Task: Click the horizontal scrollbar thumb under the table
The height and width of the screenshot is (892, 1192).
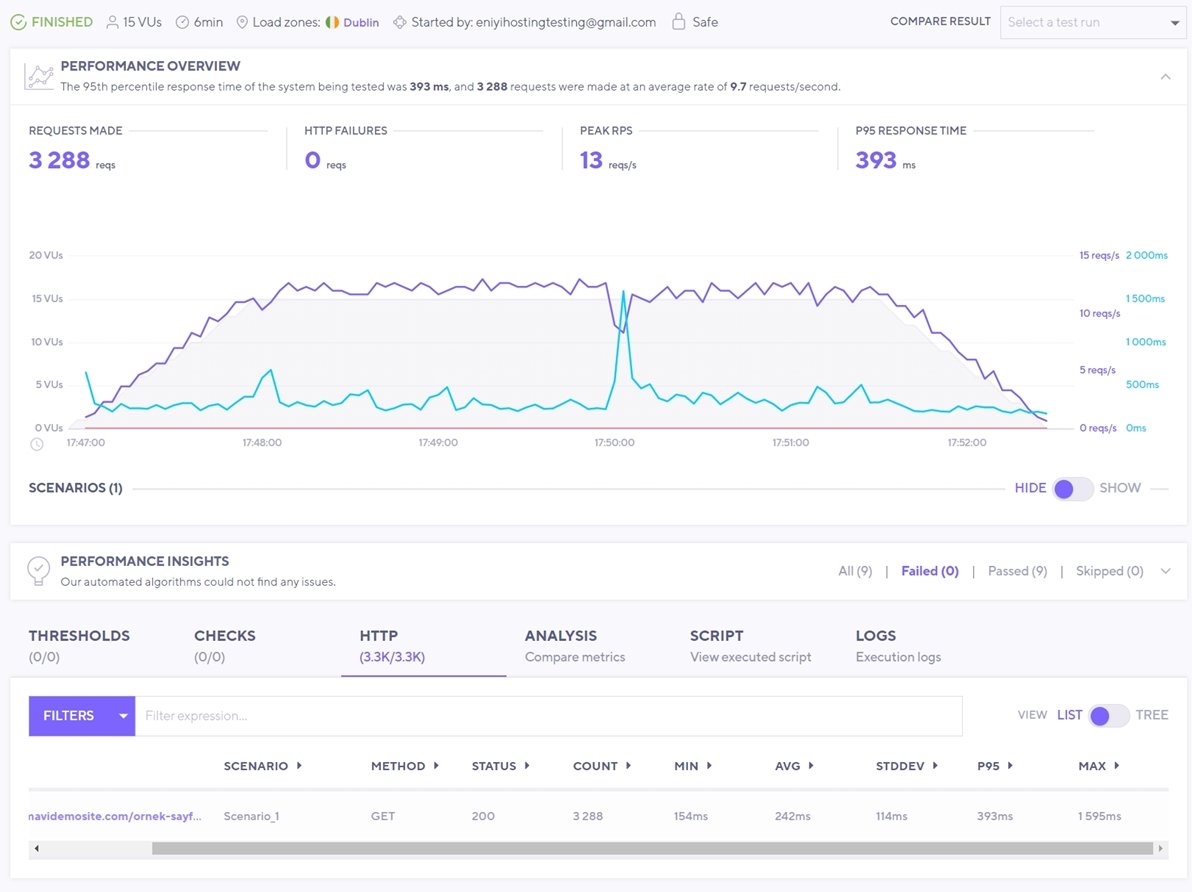Action: (x=652, y=848)
